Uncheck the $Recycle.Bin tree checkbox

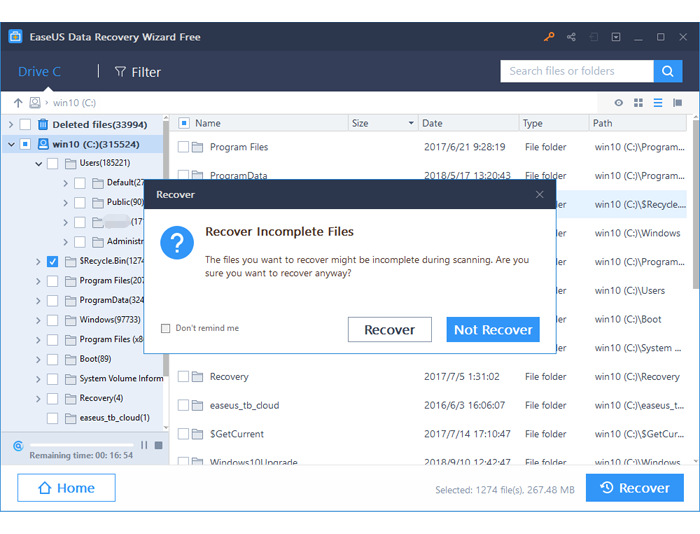[x=52, y=261]
